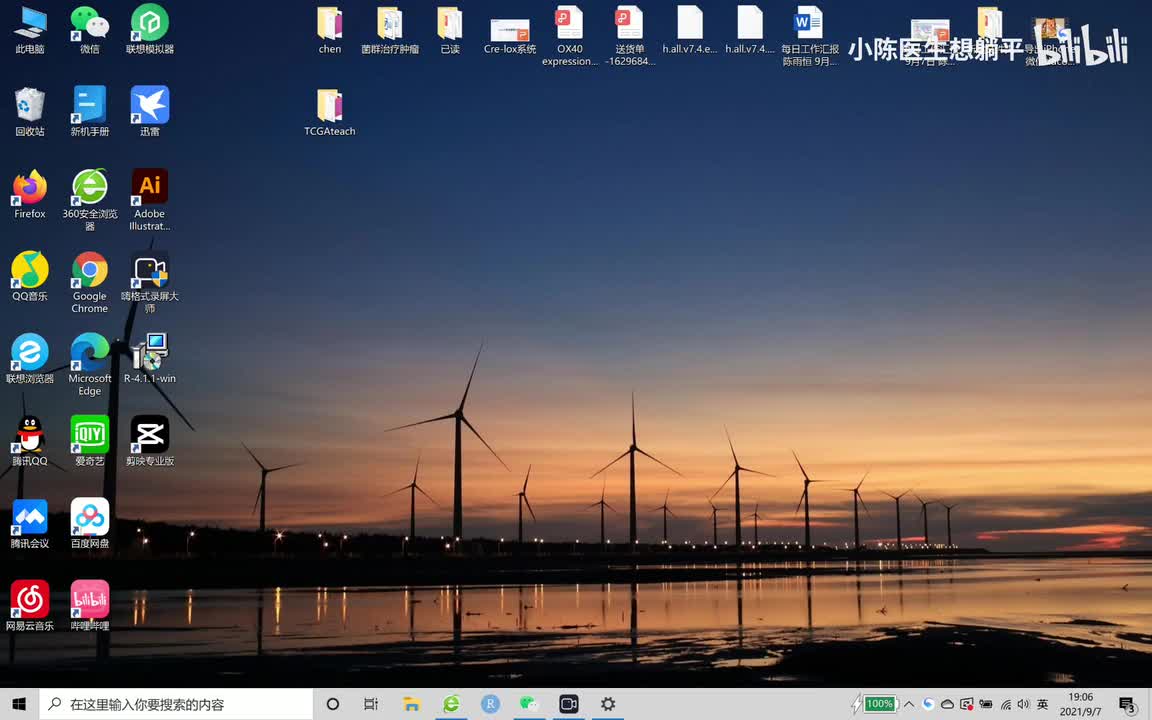Open the notification center in taskbar
The image size is (1152, 720).
(1127, 704)
